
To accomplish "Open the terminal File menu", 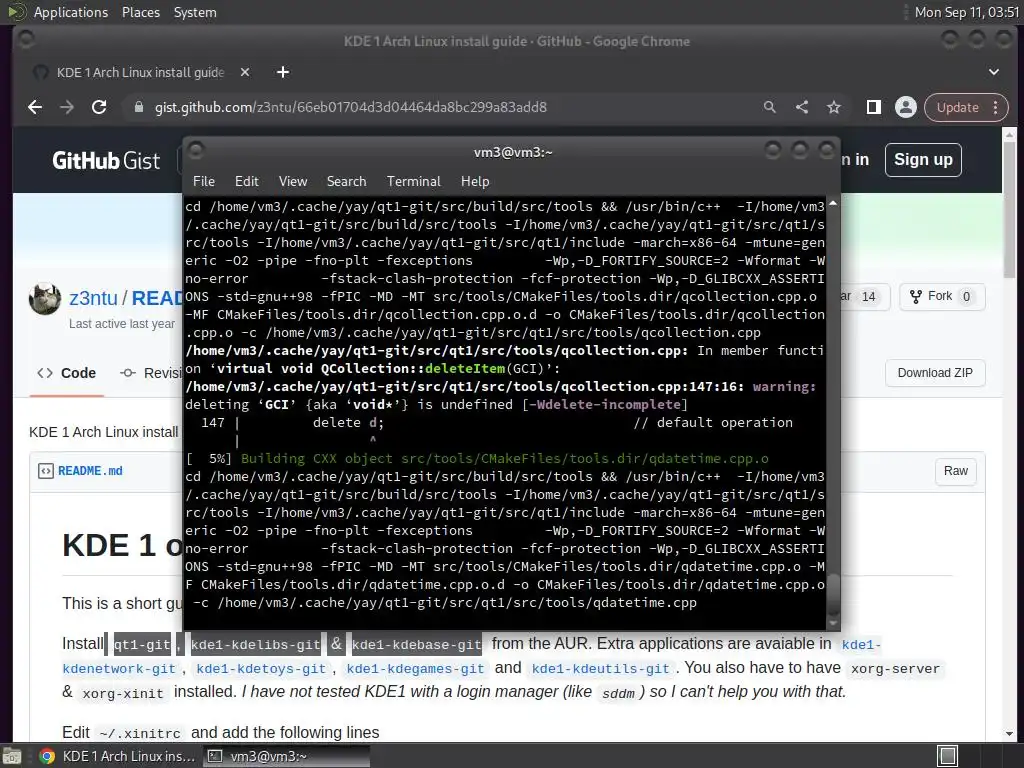I will pos(204,182).
